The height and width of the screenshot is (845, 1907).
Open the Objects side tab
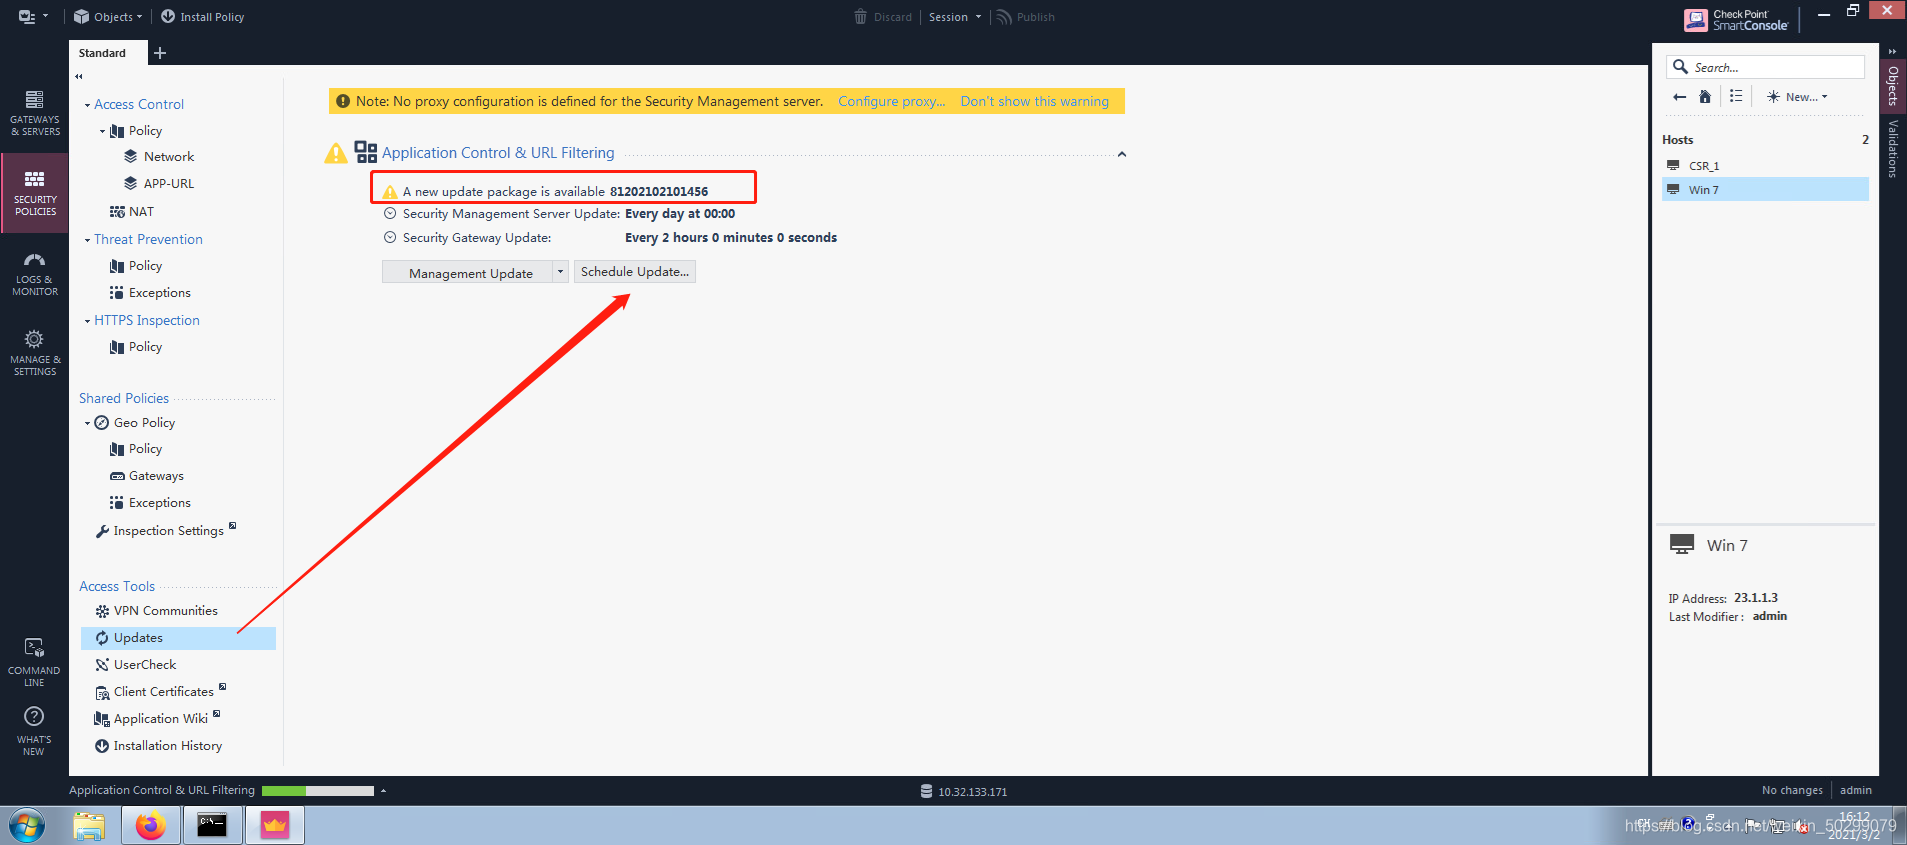coord(1893,86)
